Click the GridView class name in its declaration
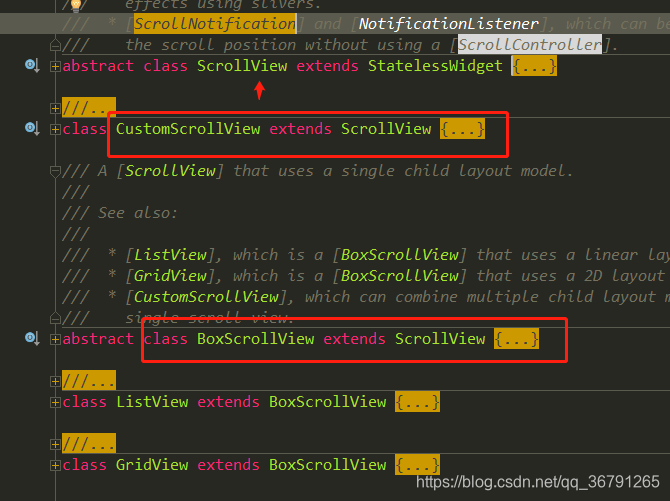Image resolution: width=670 pixels, height=501 pixels. coord(152,465)
